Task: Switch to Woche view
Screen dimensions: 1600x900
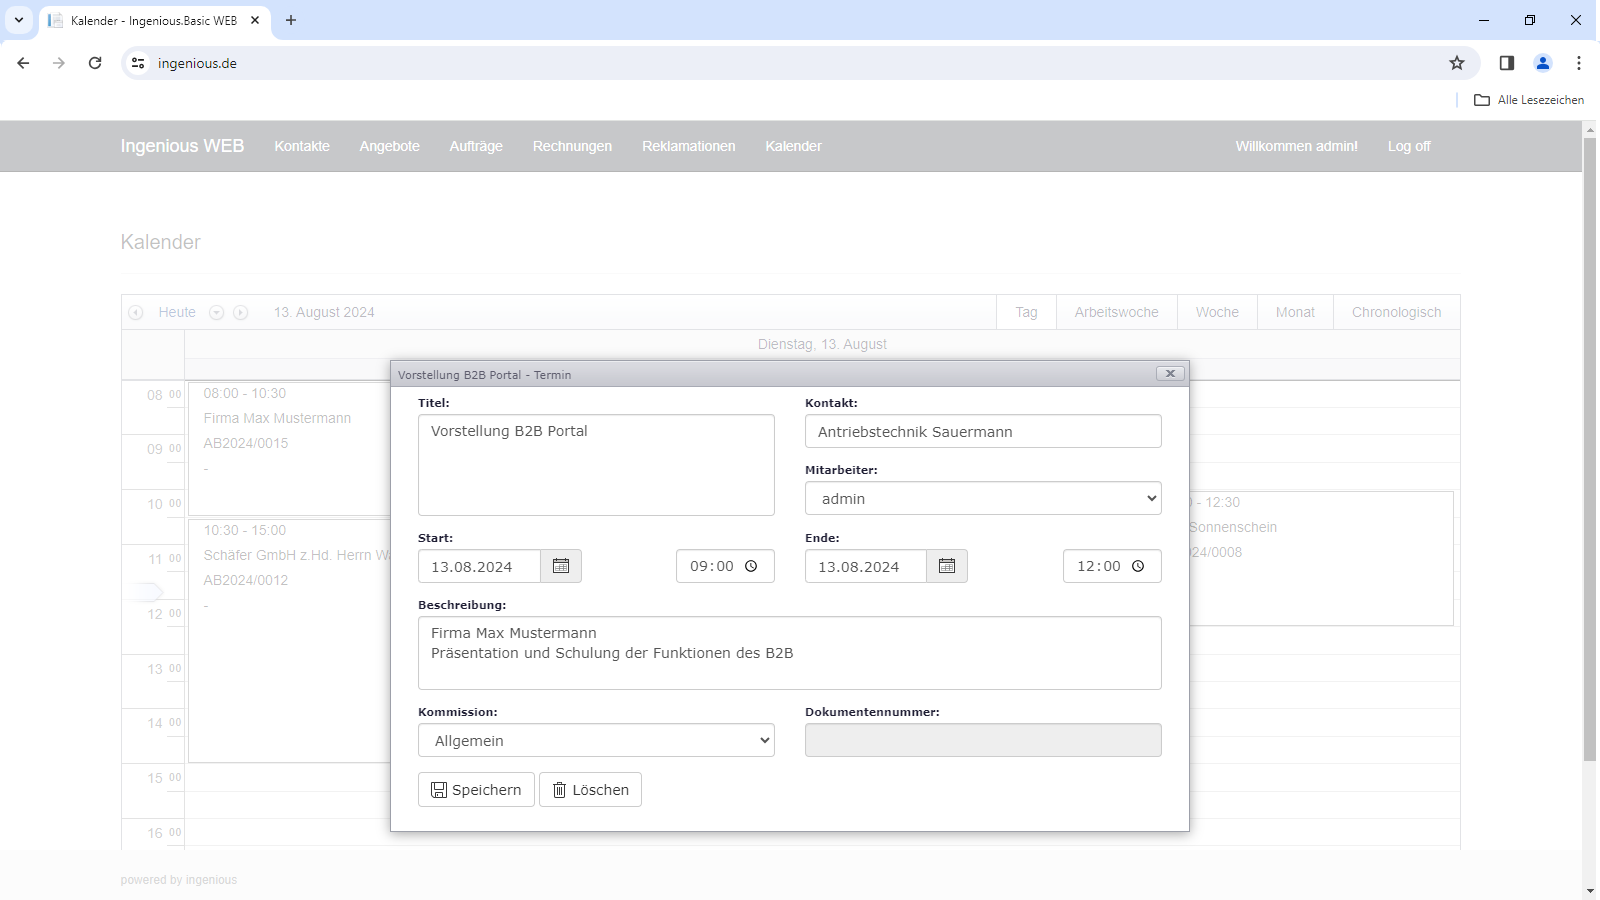Action: [x=1217, y=312]
